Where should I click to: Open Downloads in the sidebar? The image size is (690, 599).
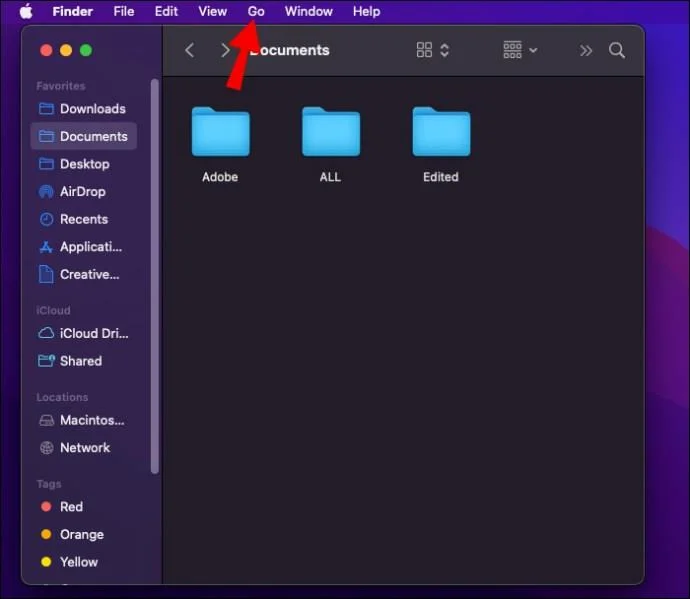pos(83,109)
